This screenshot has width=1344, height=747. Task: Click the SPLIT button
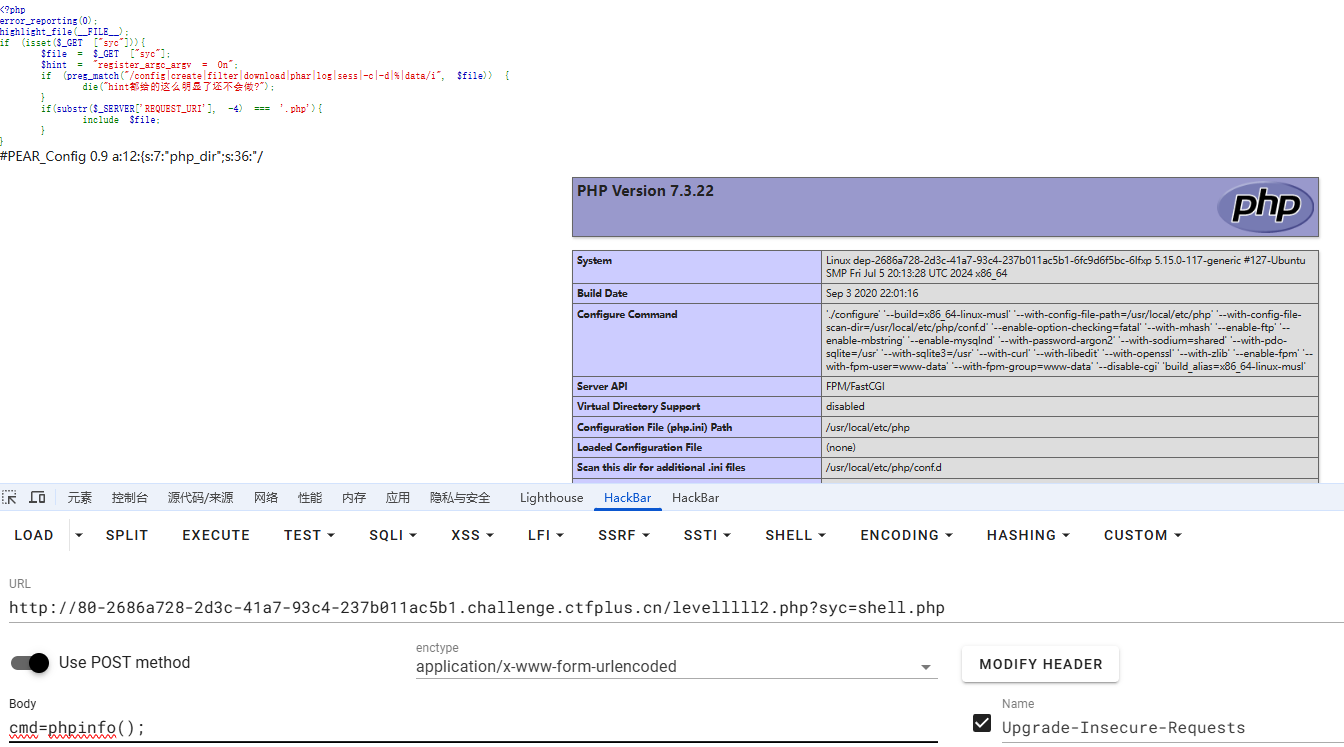[127, 535]
